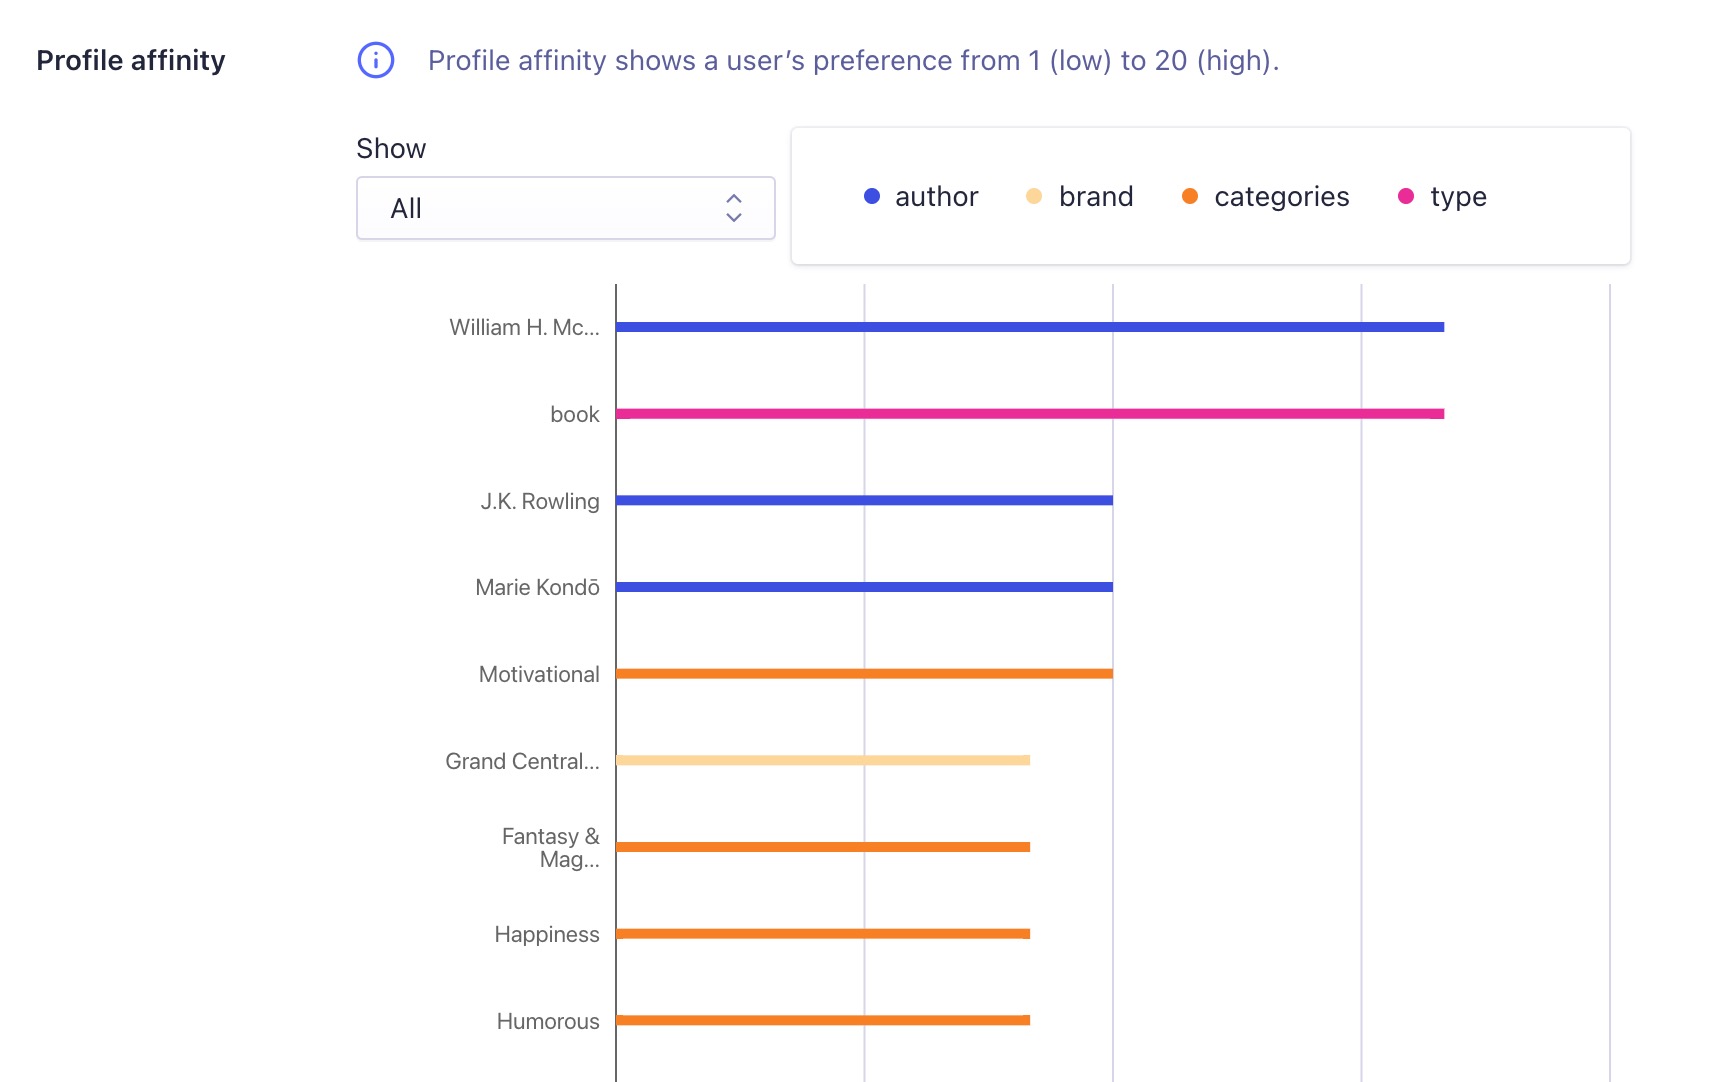This screenshot has width=1736, height=1082.
Task: Toggle the author legend item
Action: [921, 196]
